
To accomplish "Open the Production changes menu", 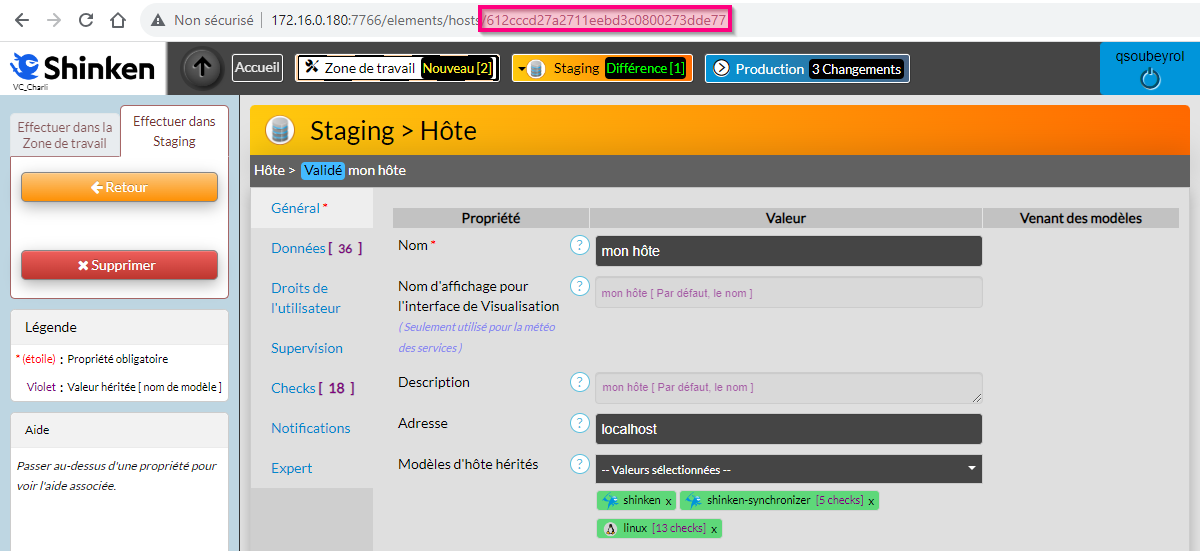I will coord(807,69).
